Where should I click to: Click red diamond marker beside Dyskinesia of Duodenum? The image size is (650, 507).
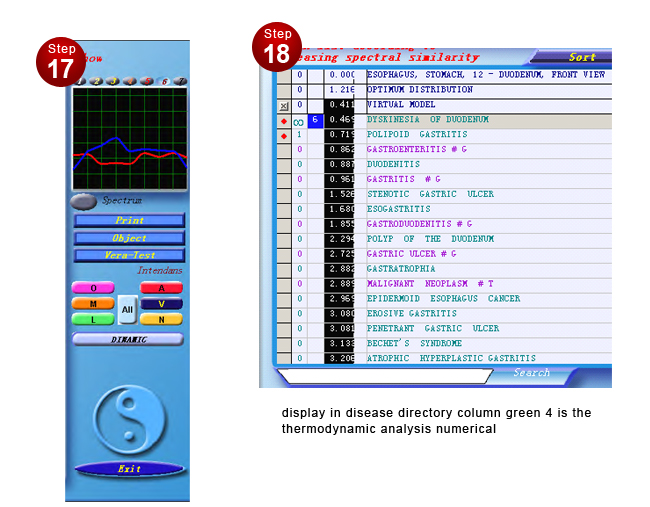tap(284, 120)
